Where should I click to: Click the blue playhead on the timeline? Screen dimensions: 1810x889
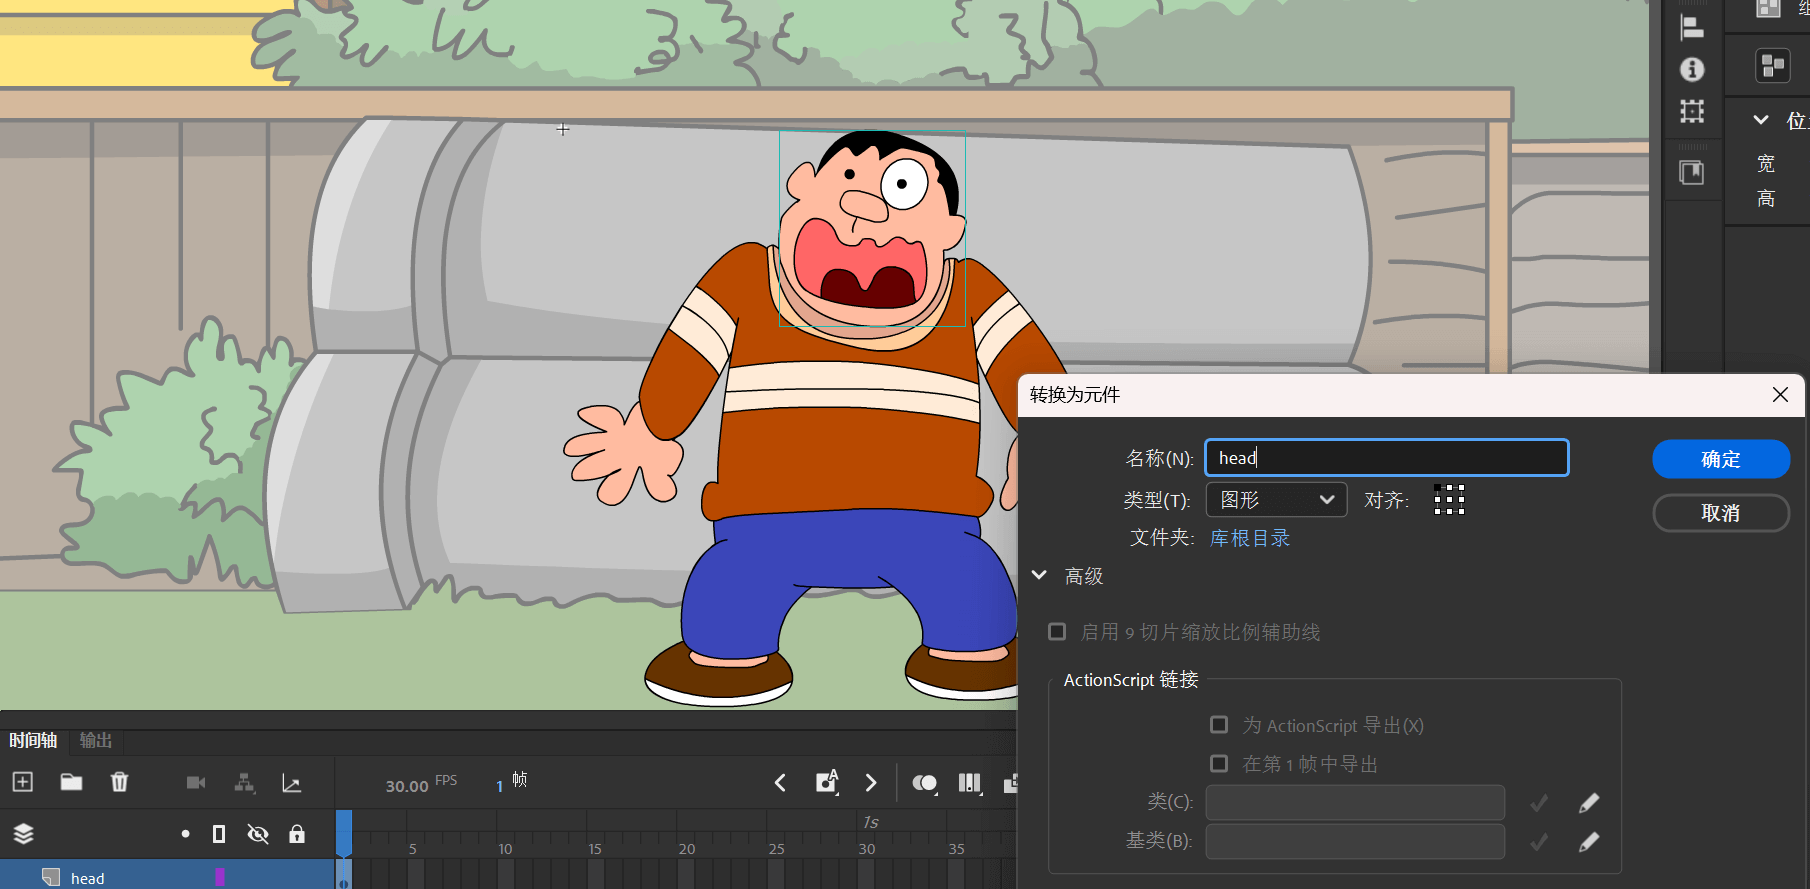[x=344, y=832]
